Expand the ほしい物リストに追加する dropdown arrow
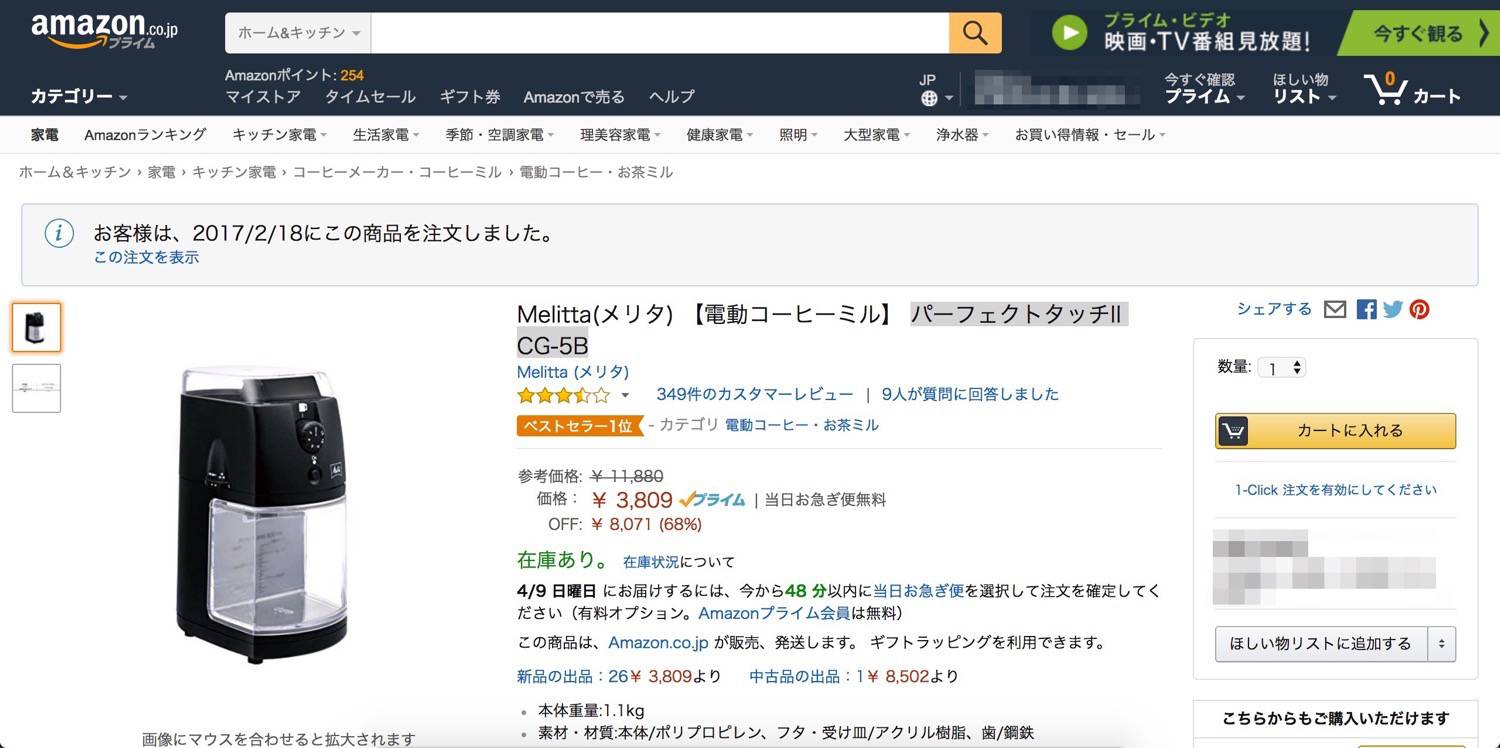The image size is (1500, 748). coord(1441,644)
